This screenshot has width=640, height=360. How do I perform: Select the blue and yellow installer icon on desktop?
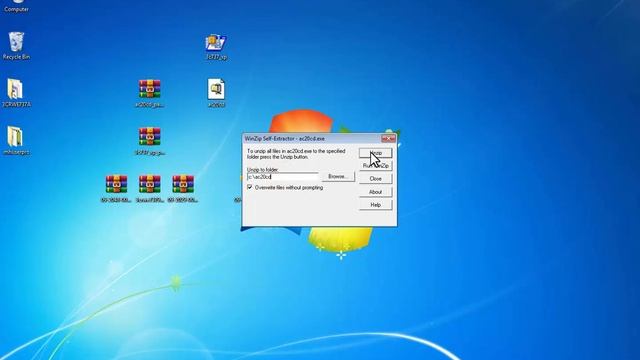(216, 47)
